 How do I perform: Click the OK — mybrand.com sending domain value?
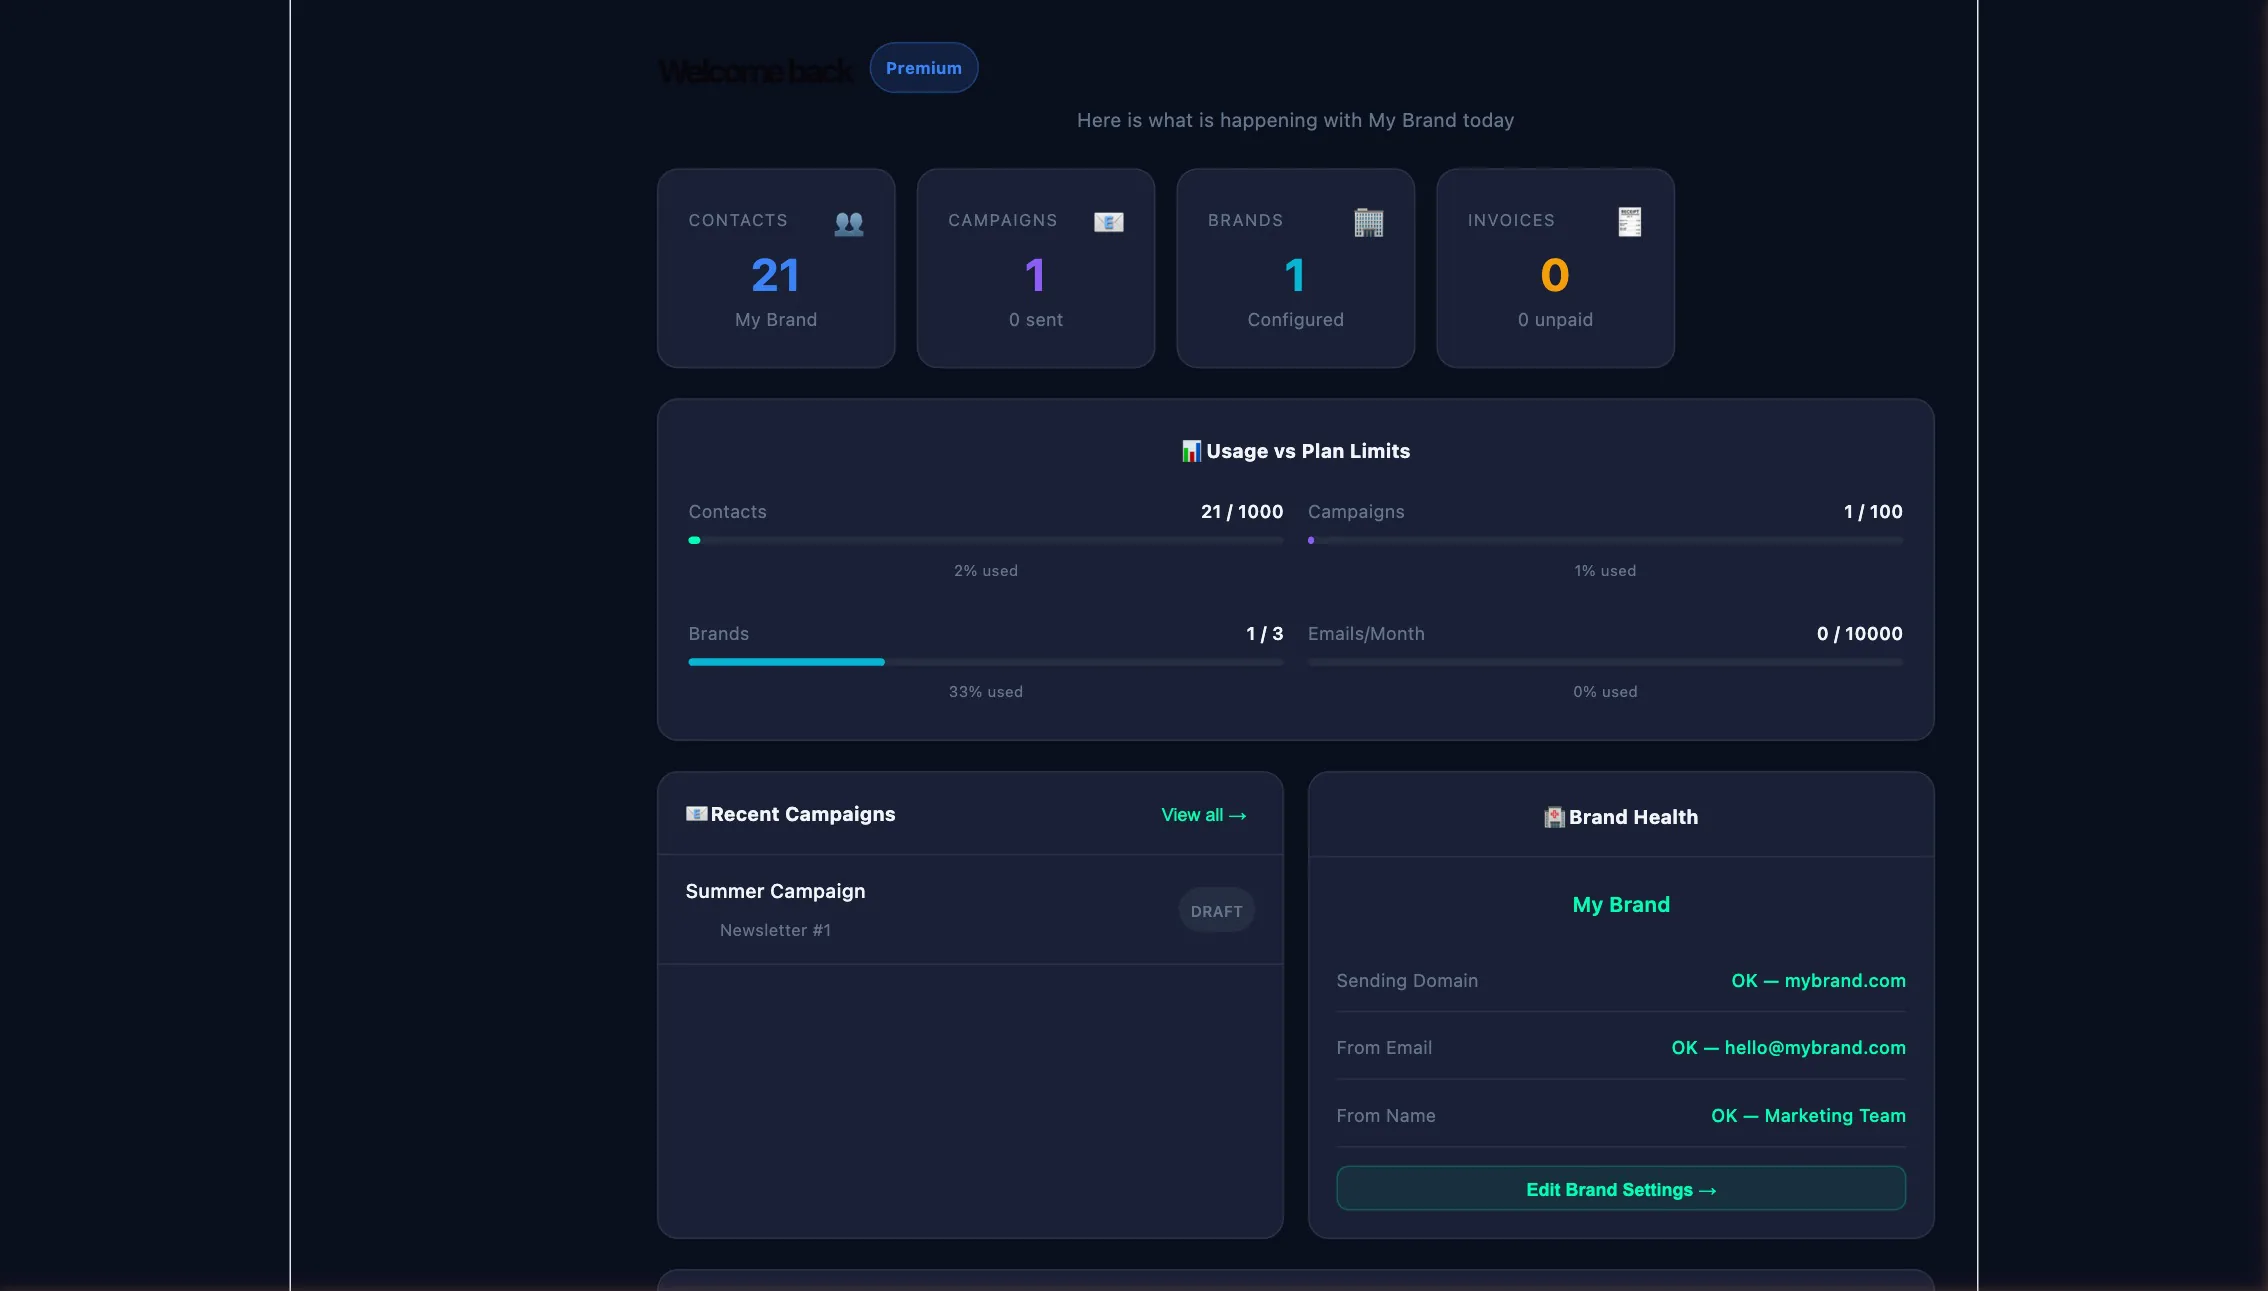point(1819,981)
